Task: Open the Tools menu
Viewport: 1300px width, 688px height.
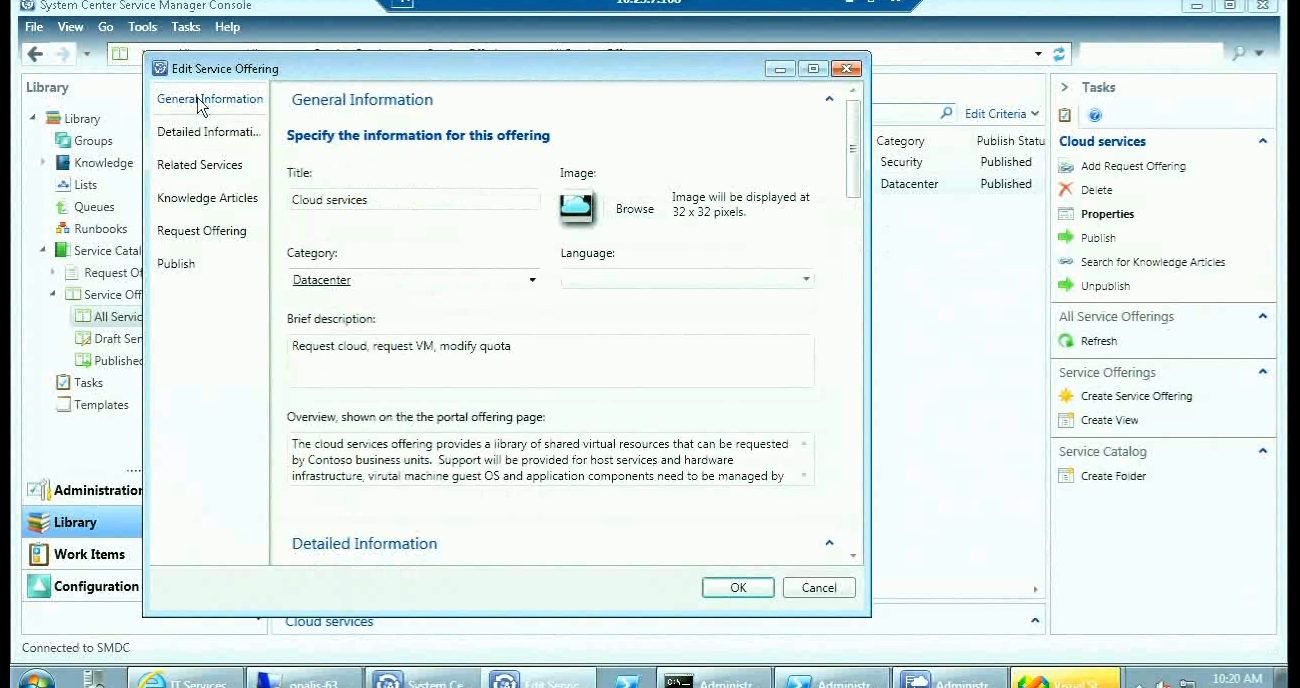Action: tap(143, 27)
